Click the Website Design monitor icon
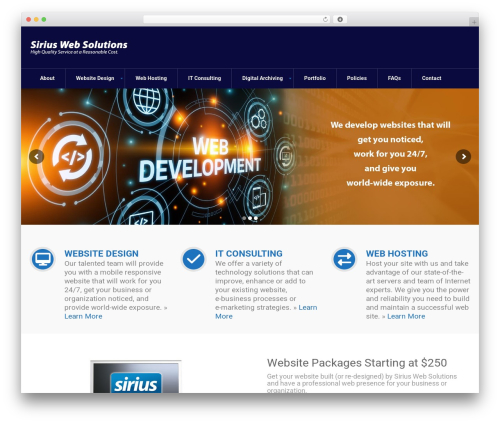The height and width of the screenshot is (423, 500). coord(43,259)
